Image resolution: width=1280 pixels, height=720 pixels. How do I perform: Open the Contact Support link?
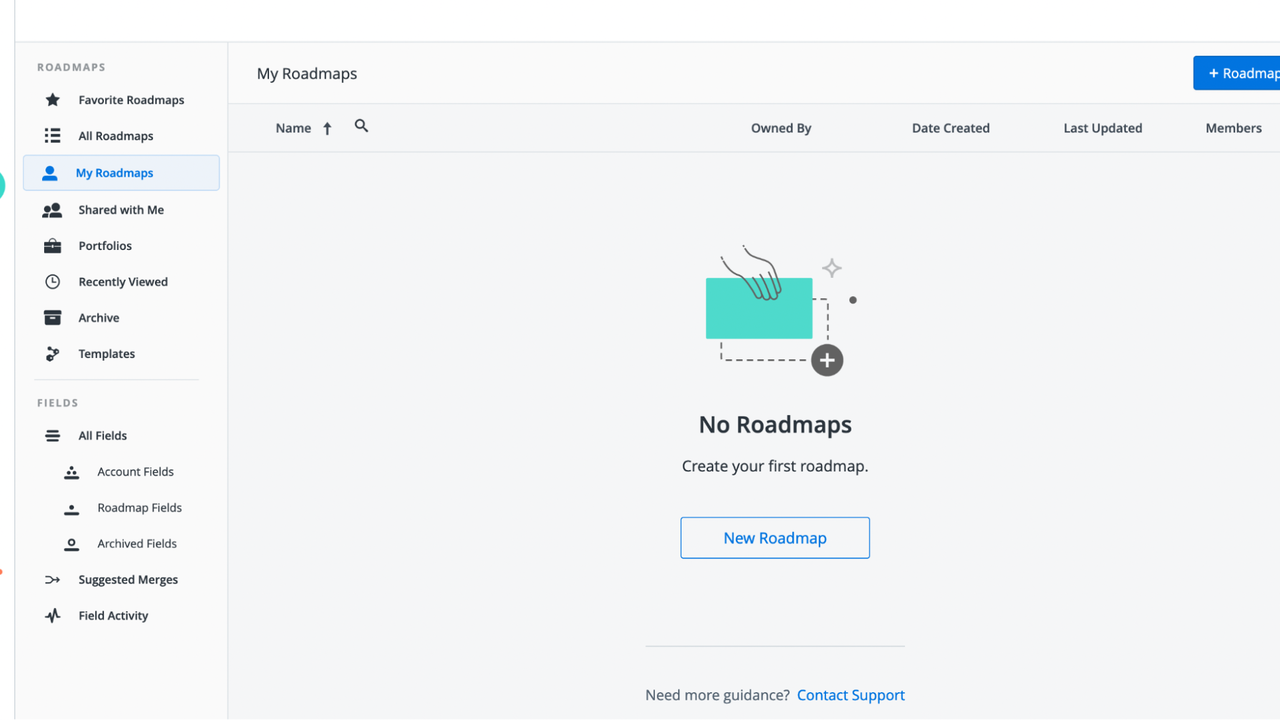[x=850, y=694]
